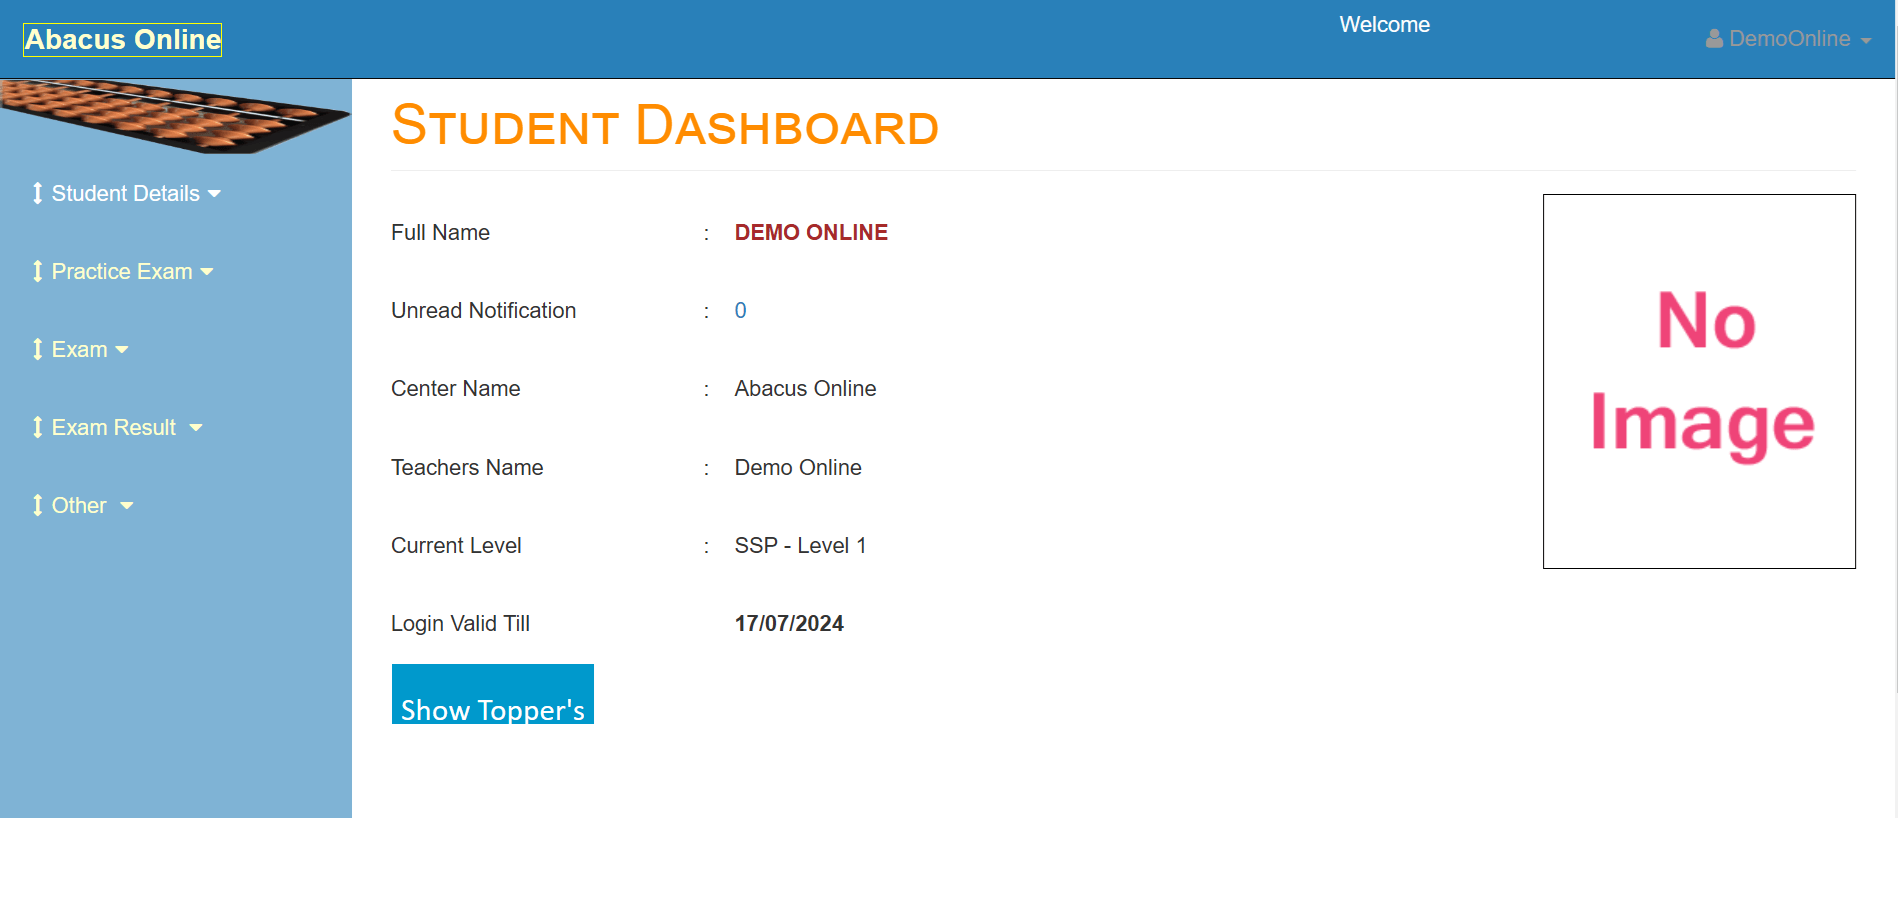Click the Abacus Online brand link
The height and width of the screenshot is (906, 1898).
(x=121, y=39)
